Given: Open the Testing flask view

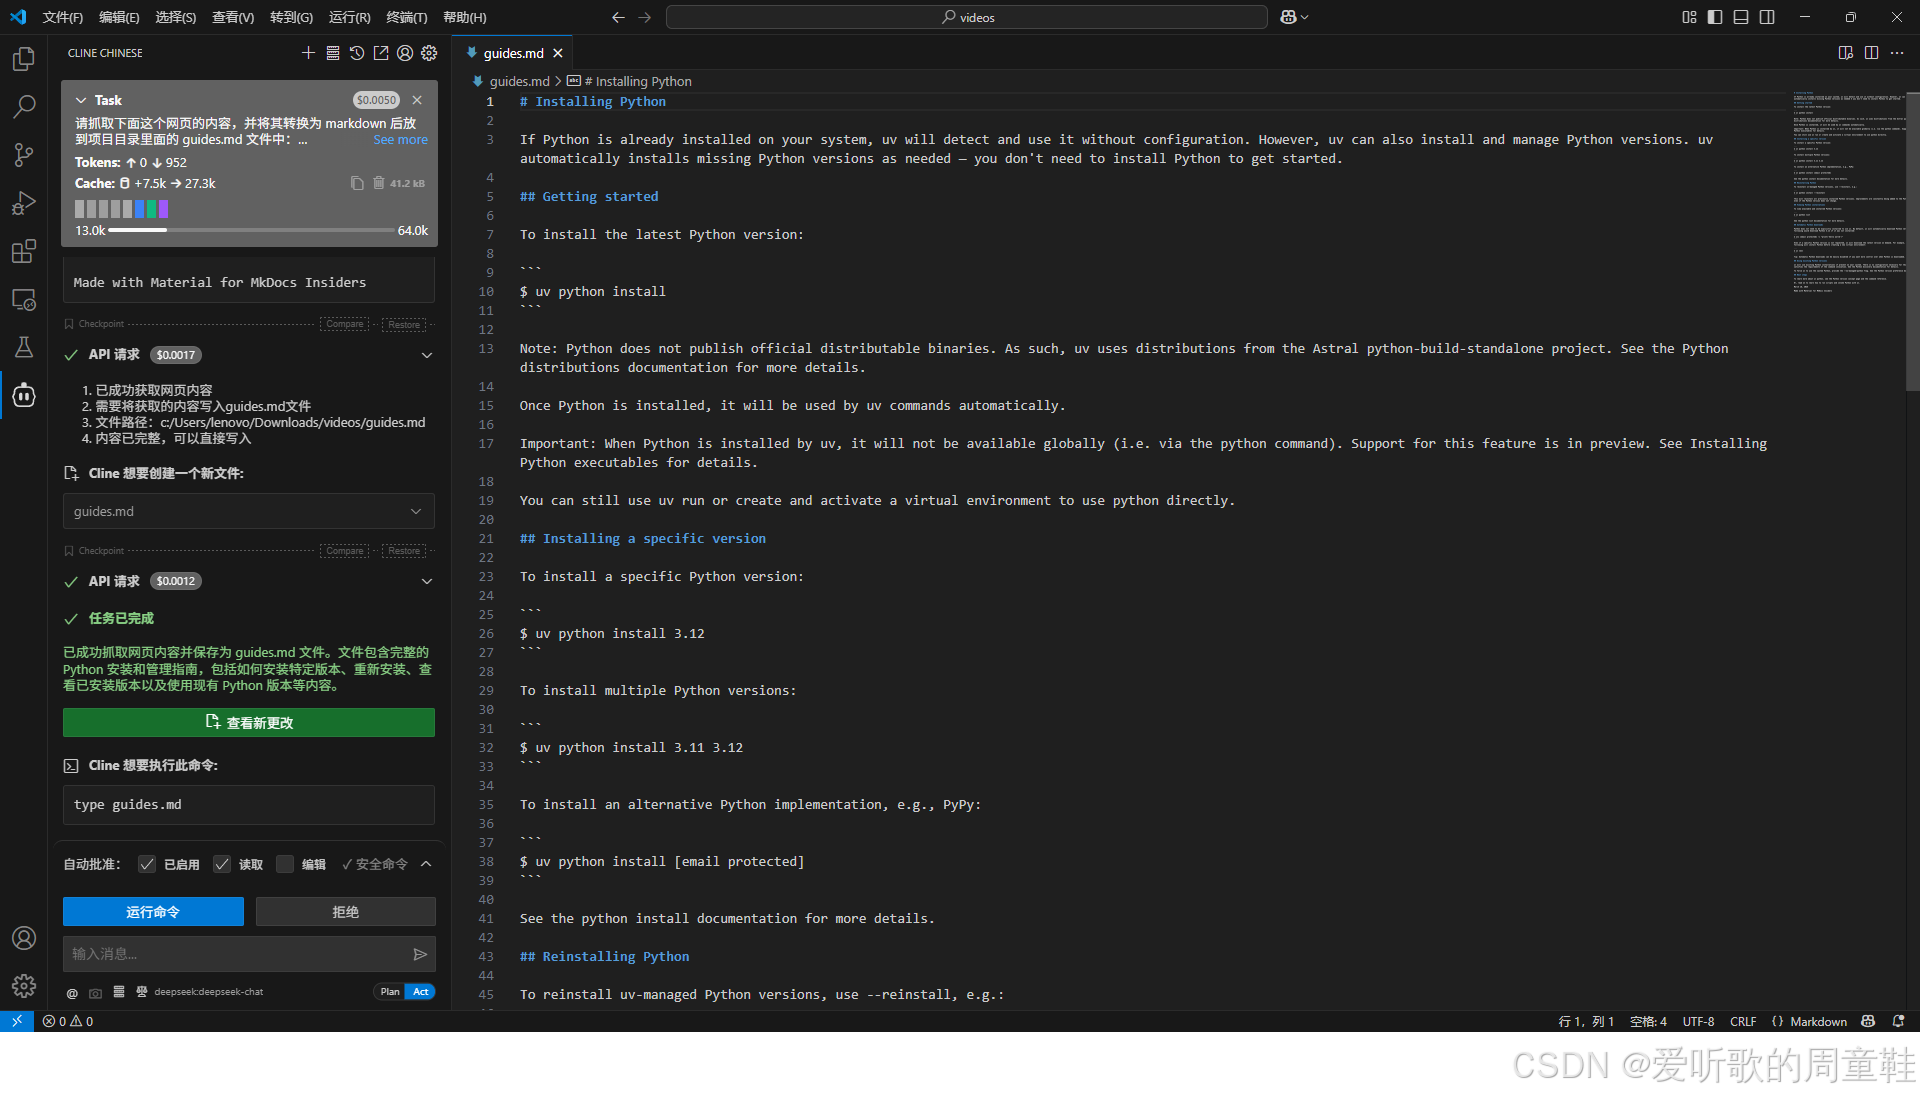Looking at the screenshot, I should click(x=24, y=347).
